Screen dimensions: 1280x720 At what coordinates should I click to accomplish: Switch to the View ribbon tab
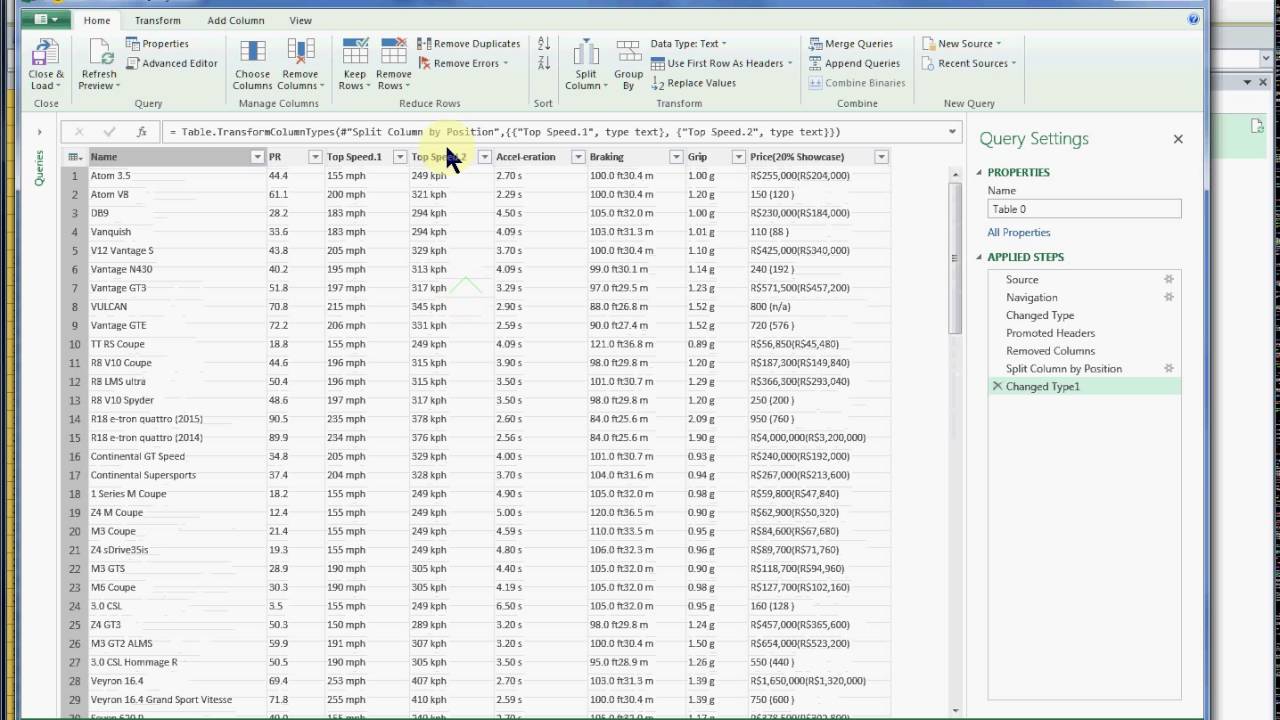(300, 20)
